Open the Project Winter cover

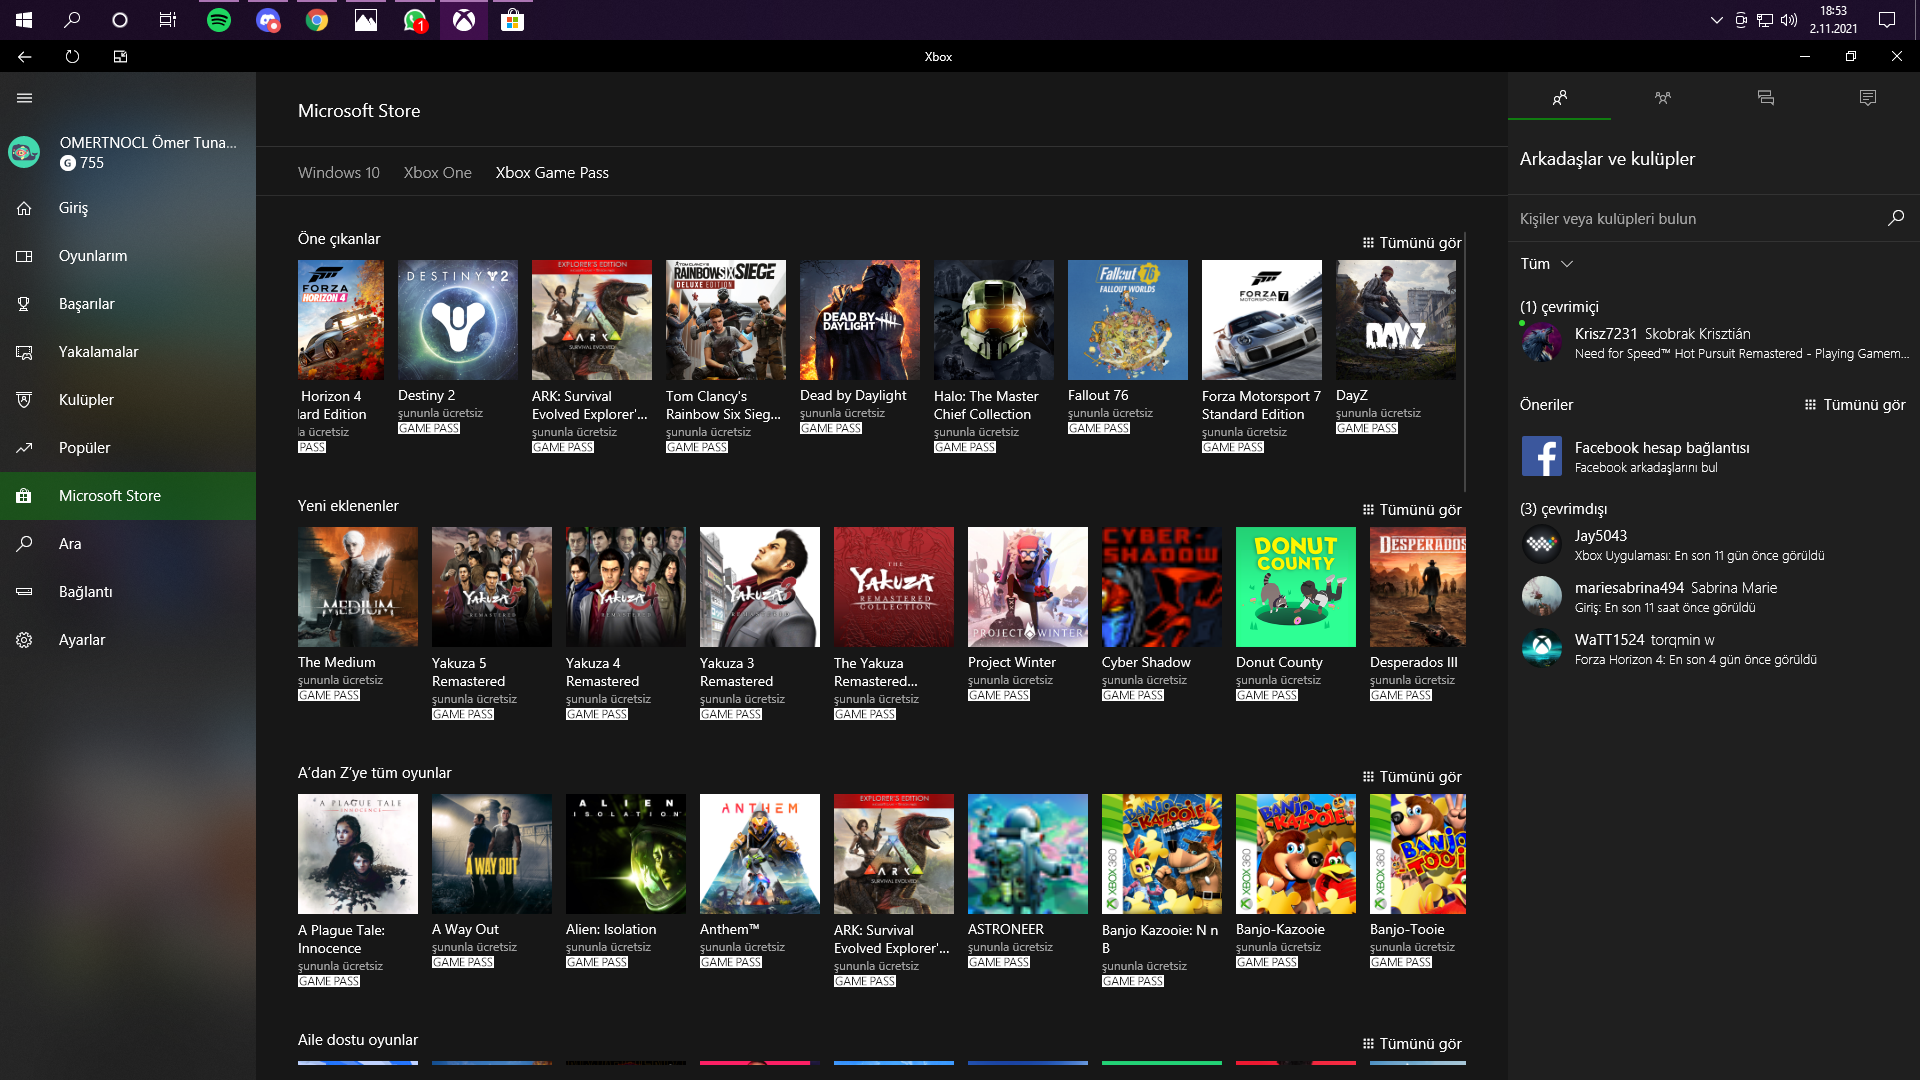click(1028, 587)
